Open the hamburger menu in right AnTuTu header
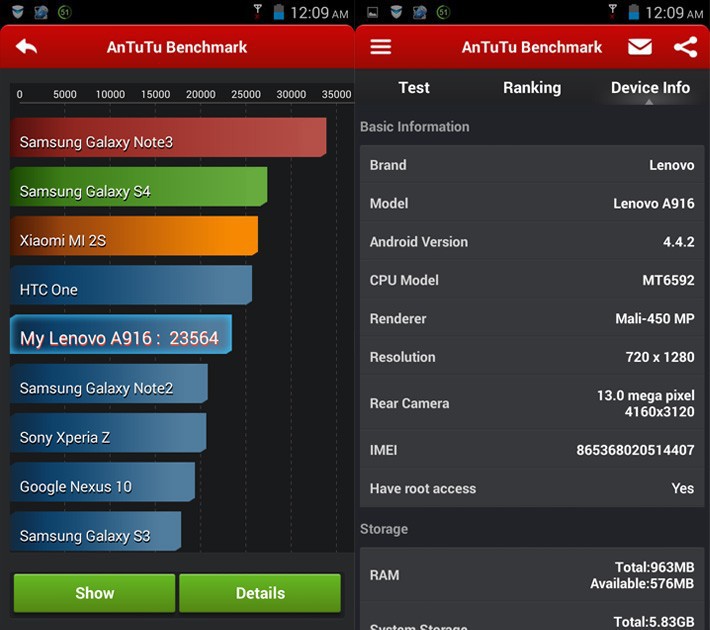Image resolution: width=710 pixels, height=630 pixels. (x=380, y=47)
